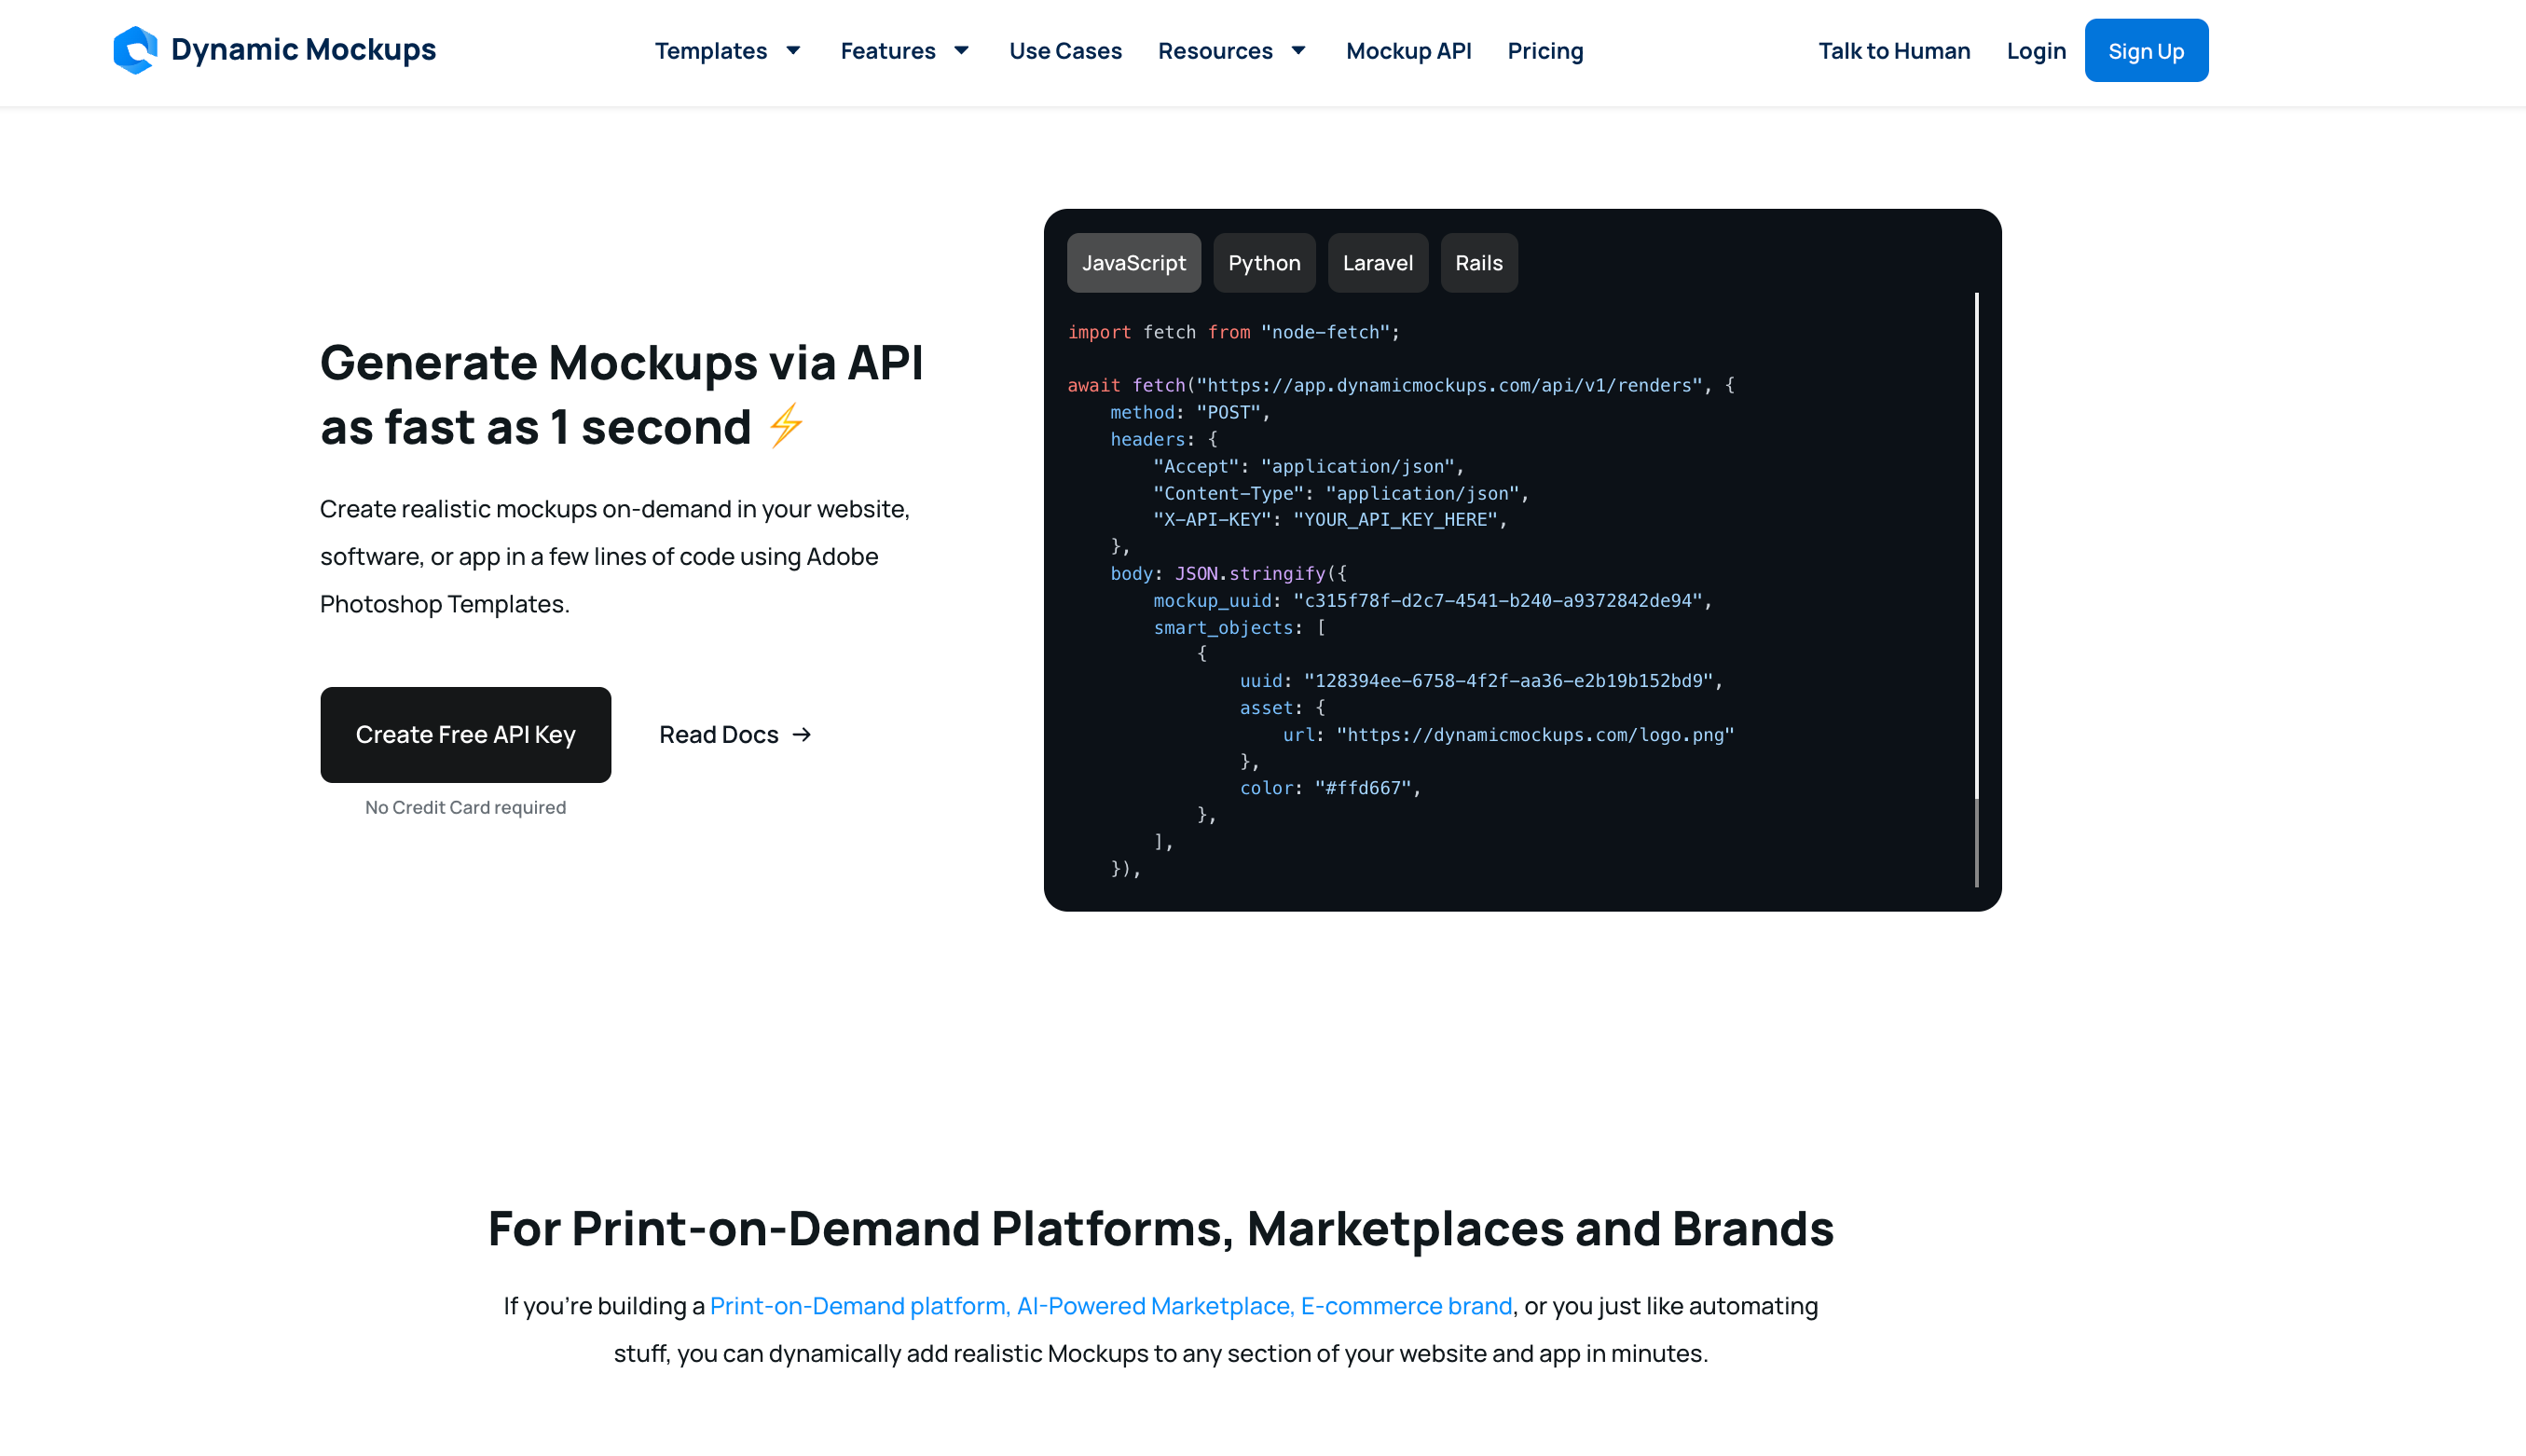The width and height of the screenshot is (2526, 1456).
Task: Click the "YOUR_API_KEY_HERE" string in code
Action: tap(1395, 520)
